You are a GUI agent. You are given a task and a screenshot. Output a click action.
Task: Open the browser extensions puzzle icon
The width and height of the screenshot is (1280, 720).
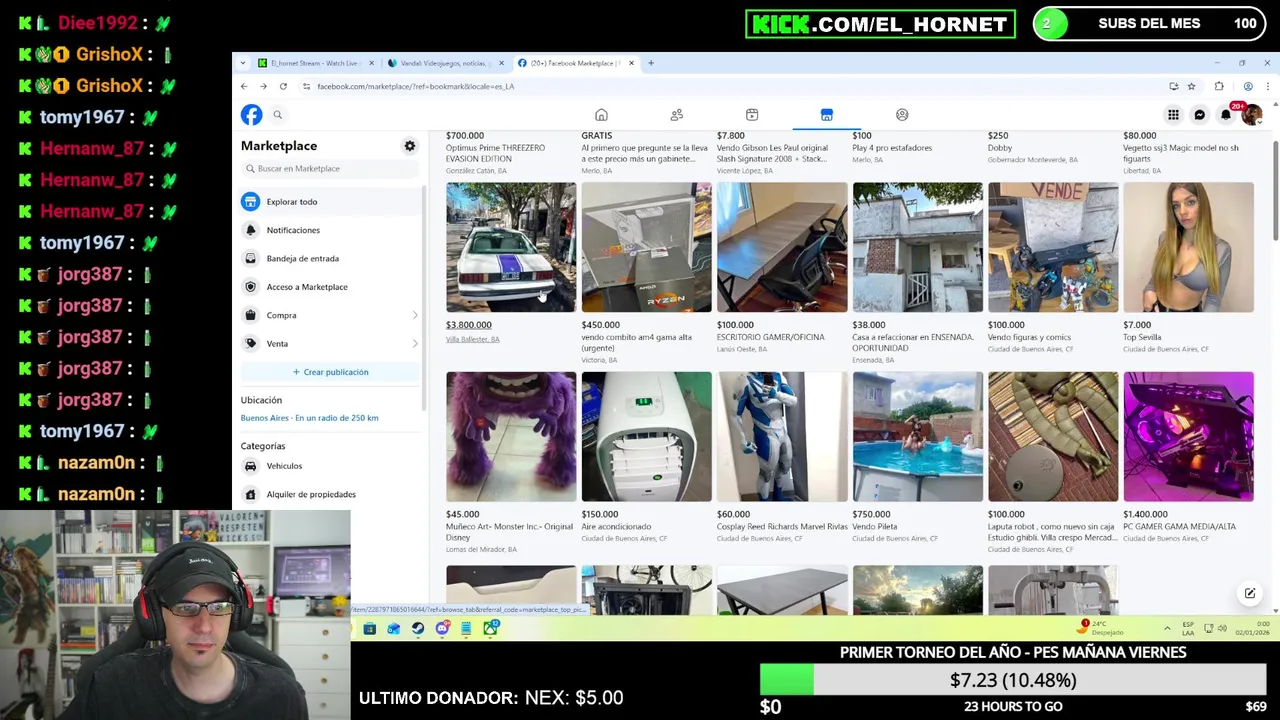(x=1219, y=87)
